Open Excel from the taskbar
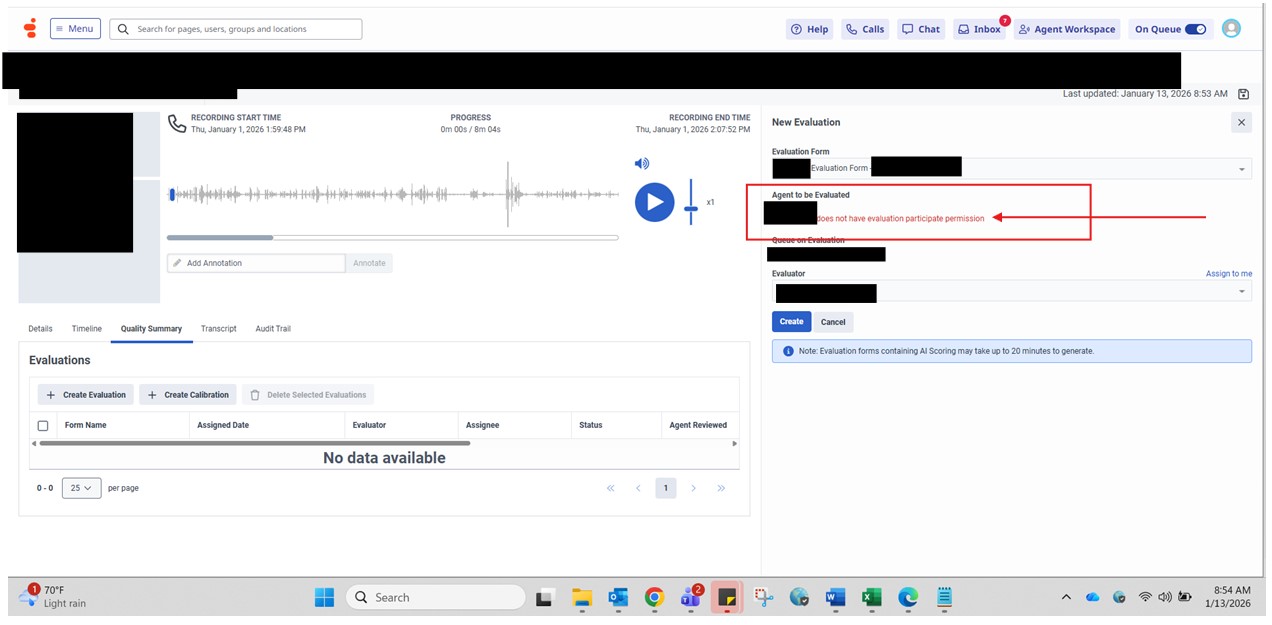The image size is (1272, 625). coord(871,597)
